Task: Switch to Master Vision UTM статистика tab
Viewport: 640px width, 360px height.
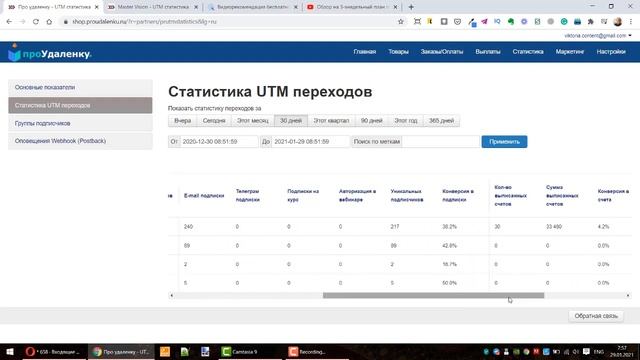Action: click(x=153, y=7)
